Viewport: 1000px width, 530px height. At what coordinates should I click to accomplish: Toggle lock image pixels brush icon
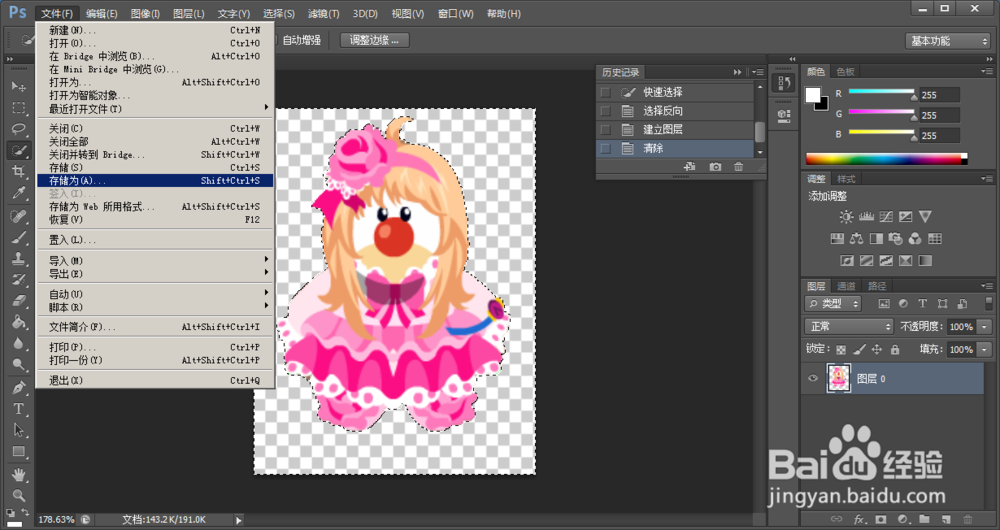pos(860,350)
